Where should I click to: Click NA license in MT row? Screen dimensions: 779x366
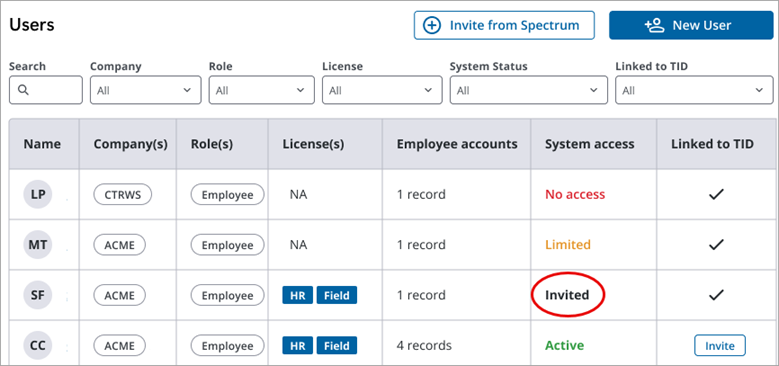tap(298, 245)
